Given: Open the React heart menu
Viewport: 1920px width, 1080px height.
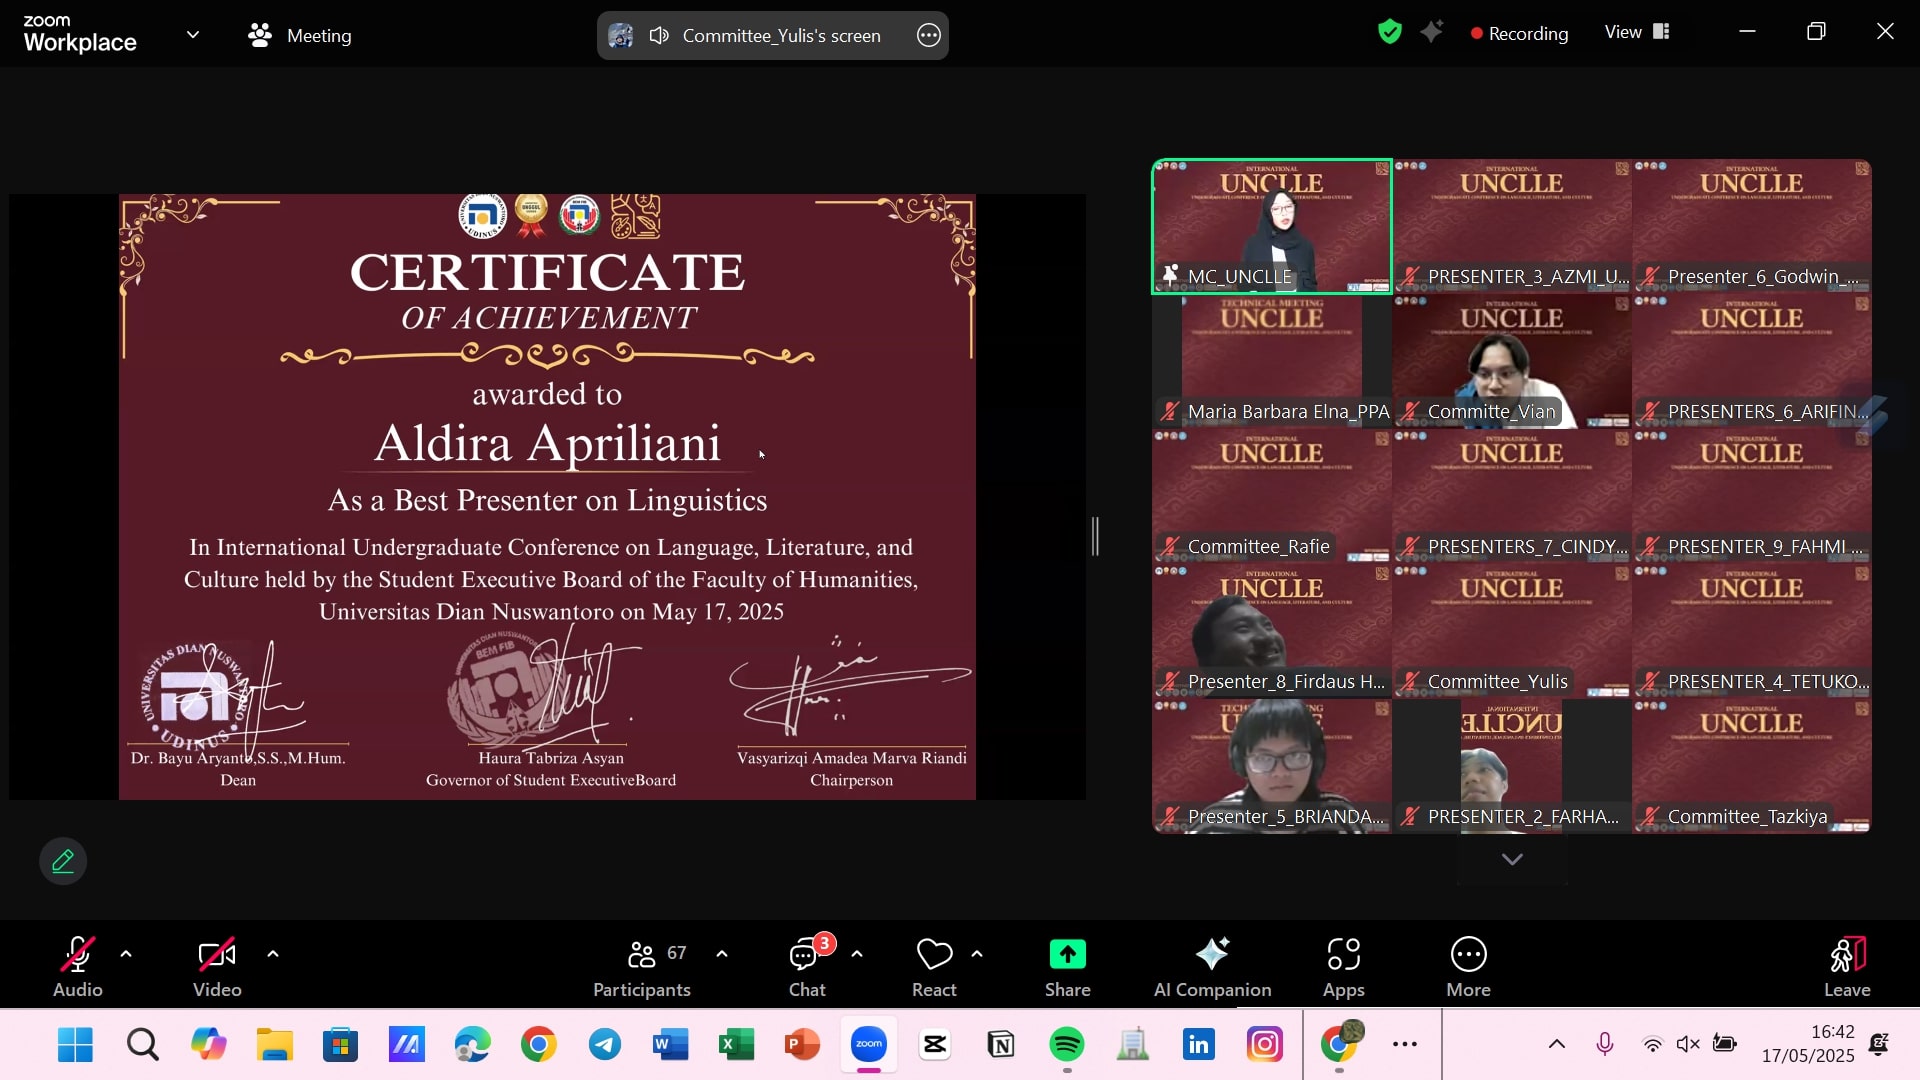Looking at the screenshot, I should 934,967.
